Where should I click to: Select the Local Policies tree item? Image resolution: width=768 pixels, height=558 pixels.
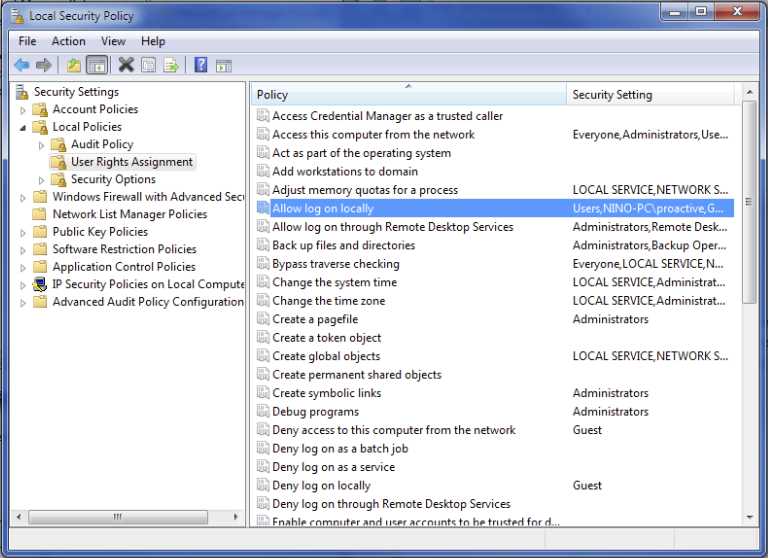pos(87,127)
